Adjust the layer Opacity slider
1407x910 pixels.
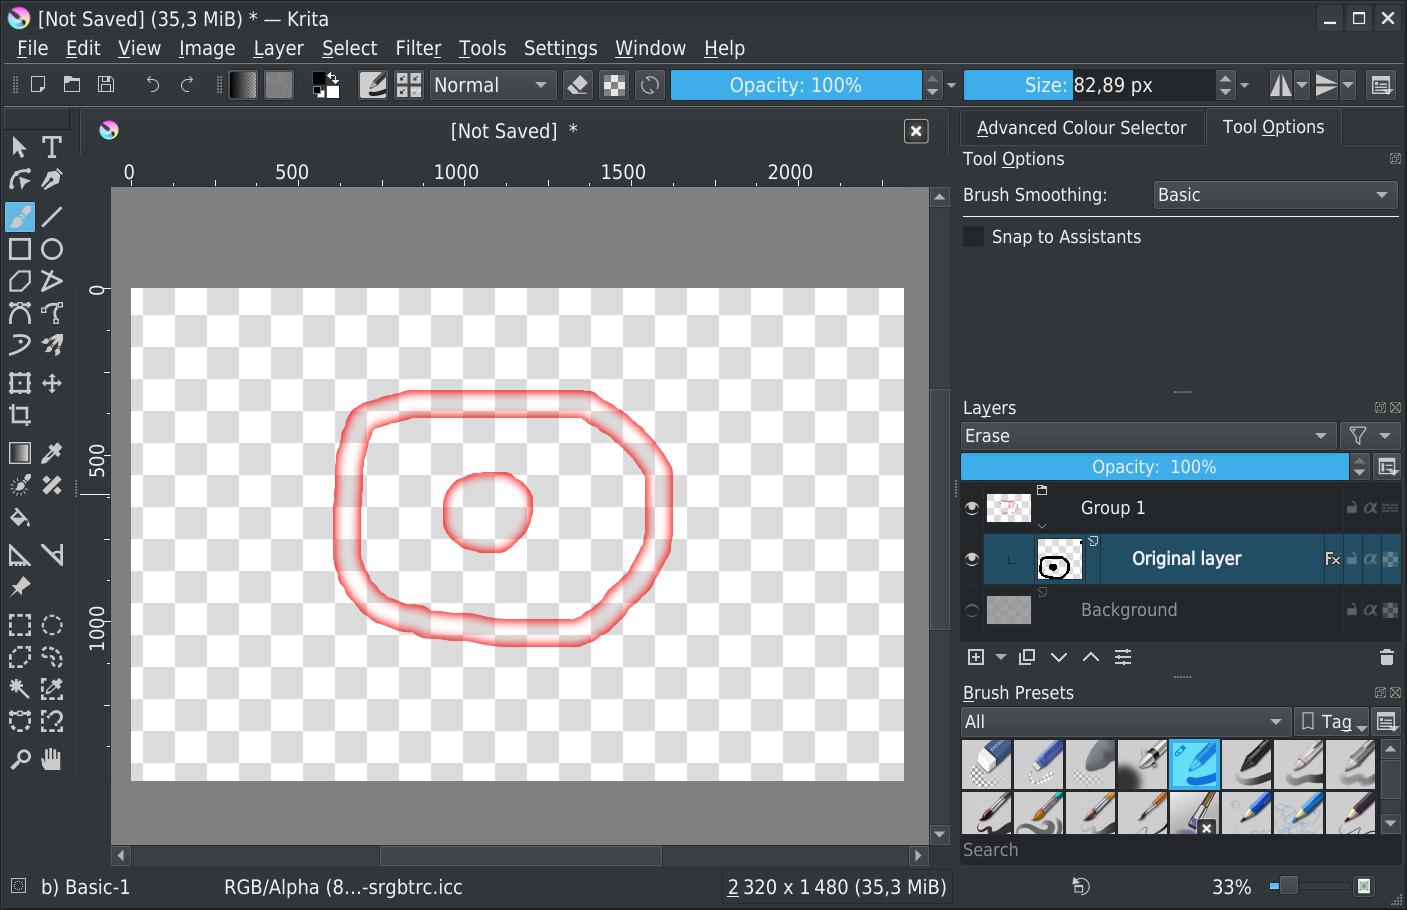click(1154, 467)
